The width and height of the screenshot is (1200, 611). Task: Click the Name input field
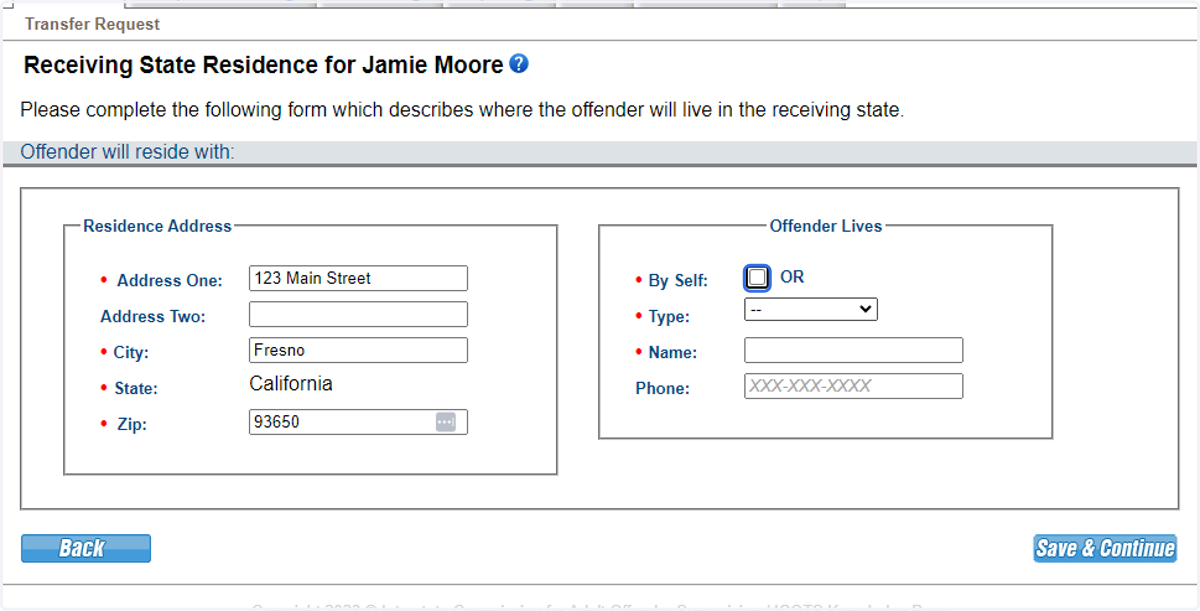pos(854,350)
